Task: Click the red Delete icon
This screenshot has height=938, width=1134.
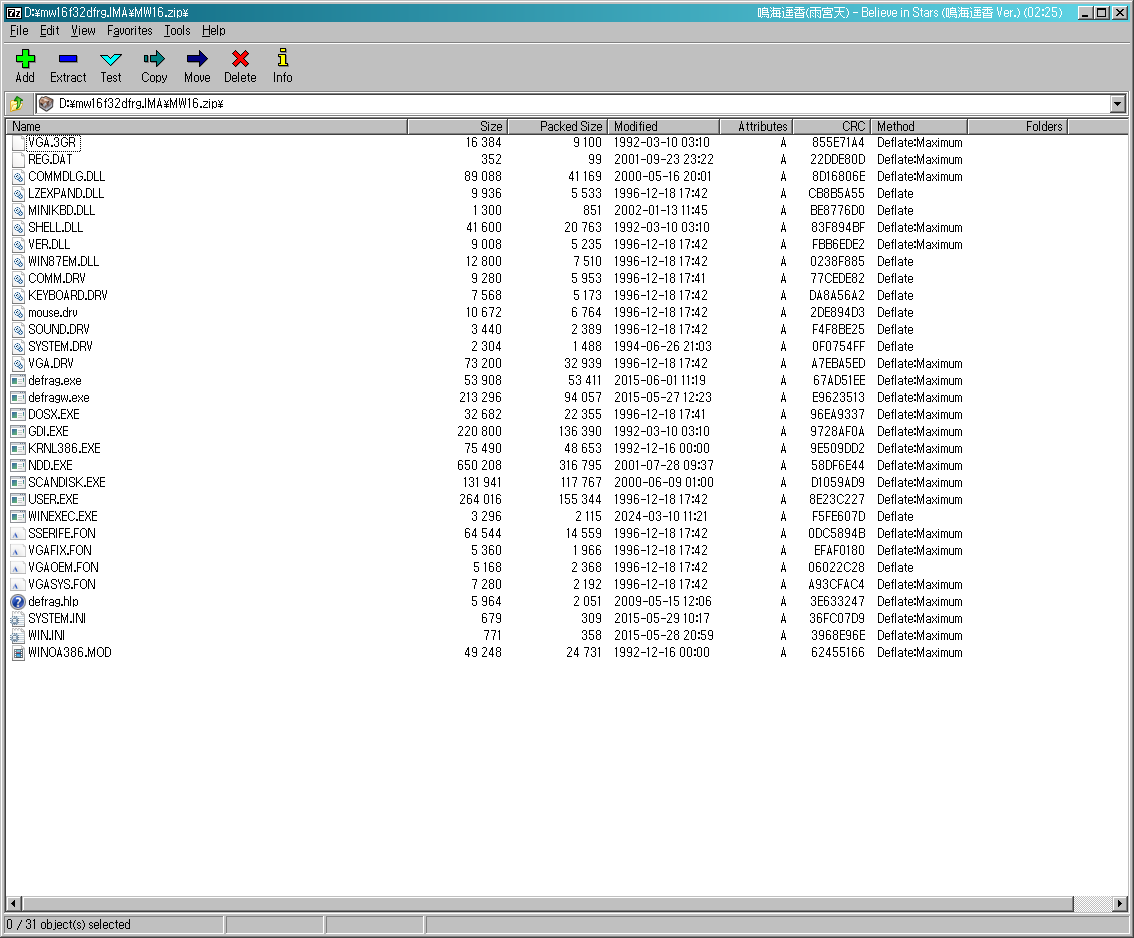Action: tap(240, 60)
